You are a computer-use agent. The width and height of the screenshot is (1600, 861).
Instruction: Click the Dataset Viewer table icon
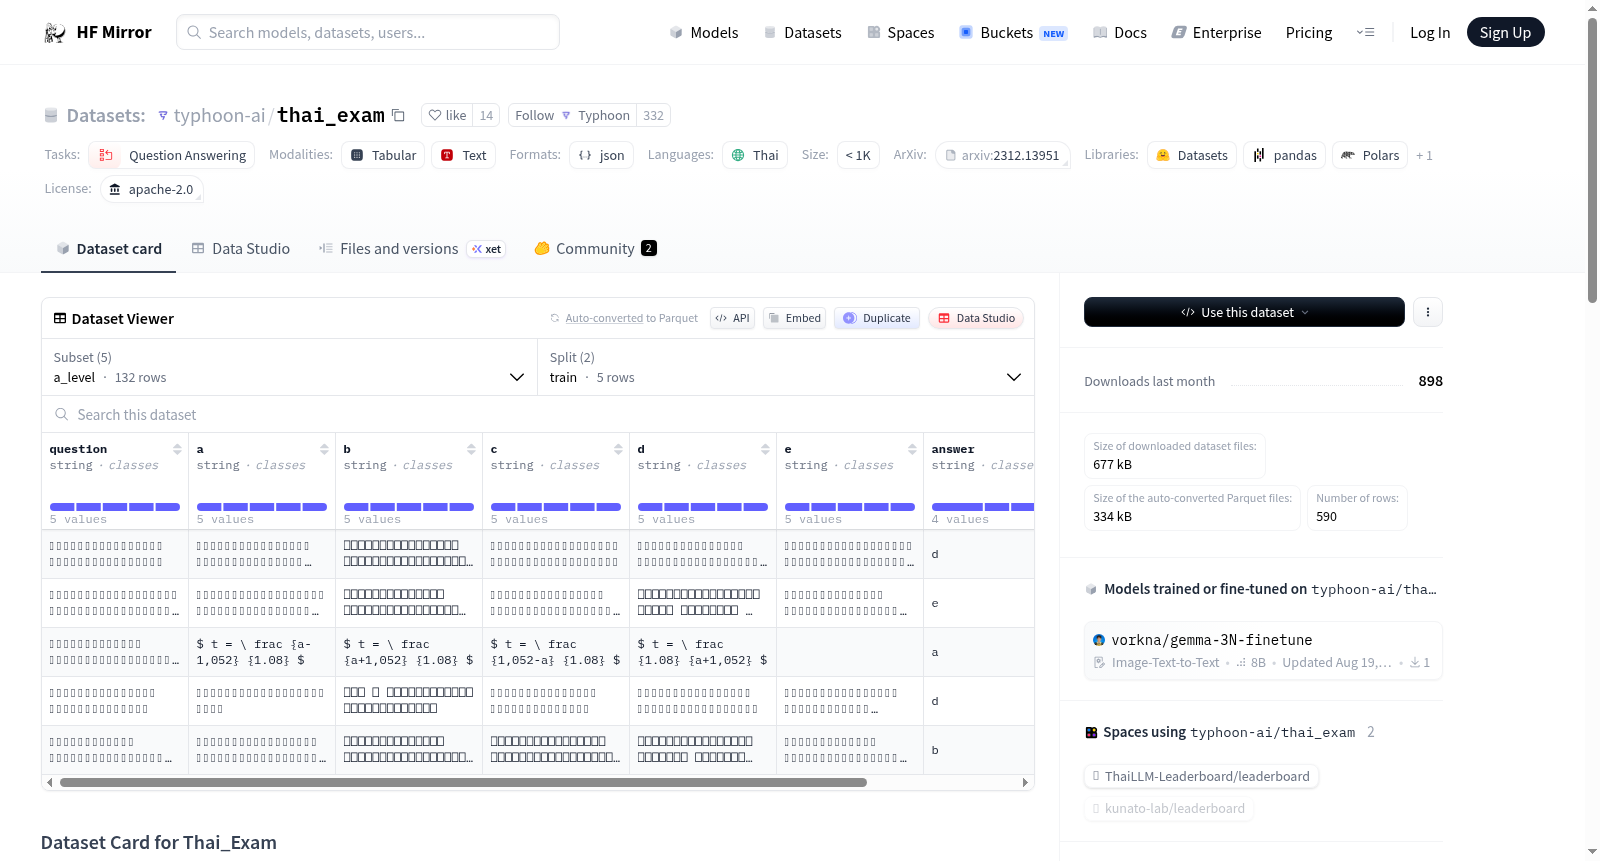click(60, 318)
